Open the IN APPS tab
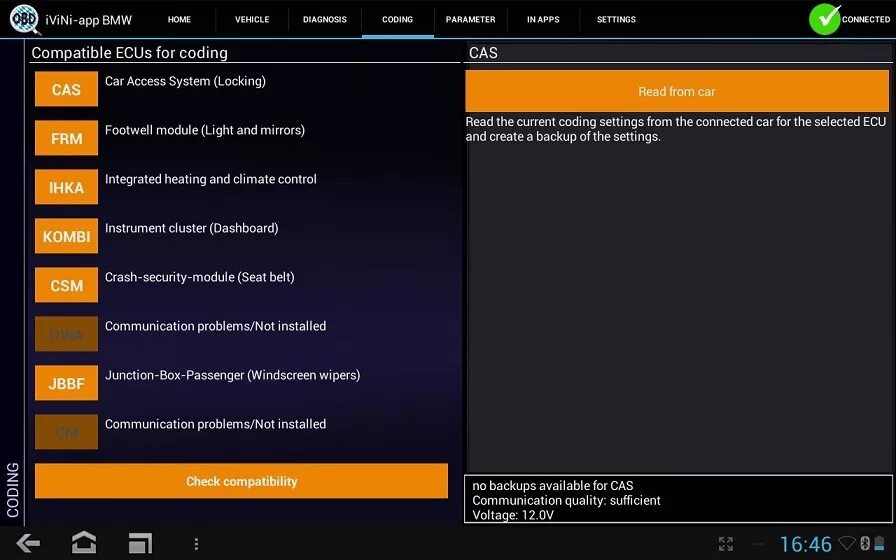The height and width of the screenshot is (560, 896). tap(543, 19)
